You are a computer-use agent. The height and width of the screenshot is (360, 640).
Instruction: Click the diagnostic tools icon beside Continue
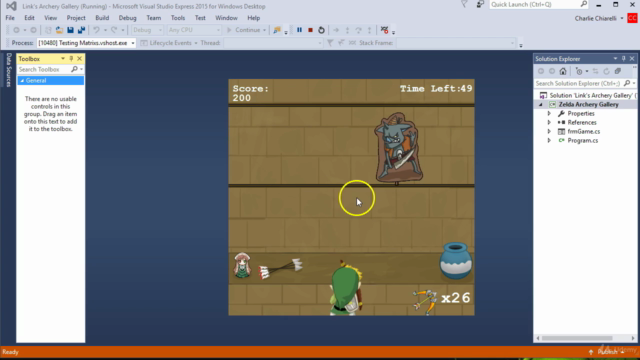pos(277,30)
